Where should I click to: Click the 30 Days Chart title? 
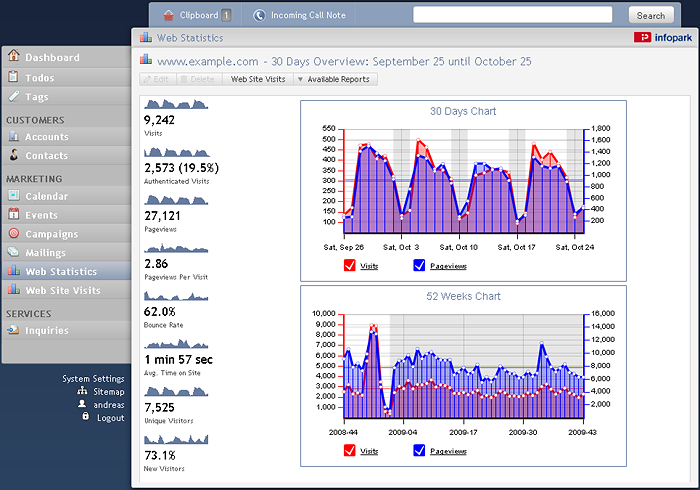463,111
